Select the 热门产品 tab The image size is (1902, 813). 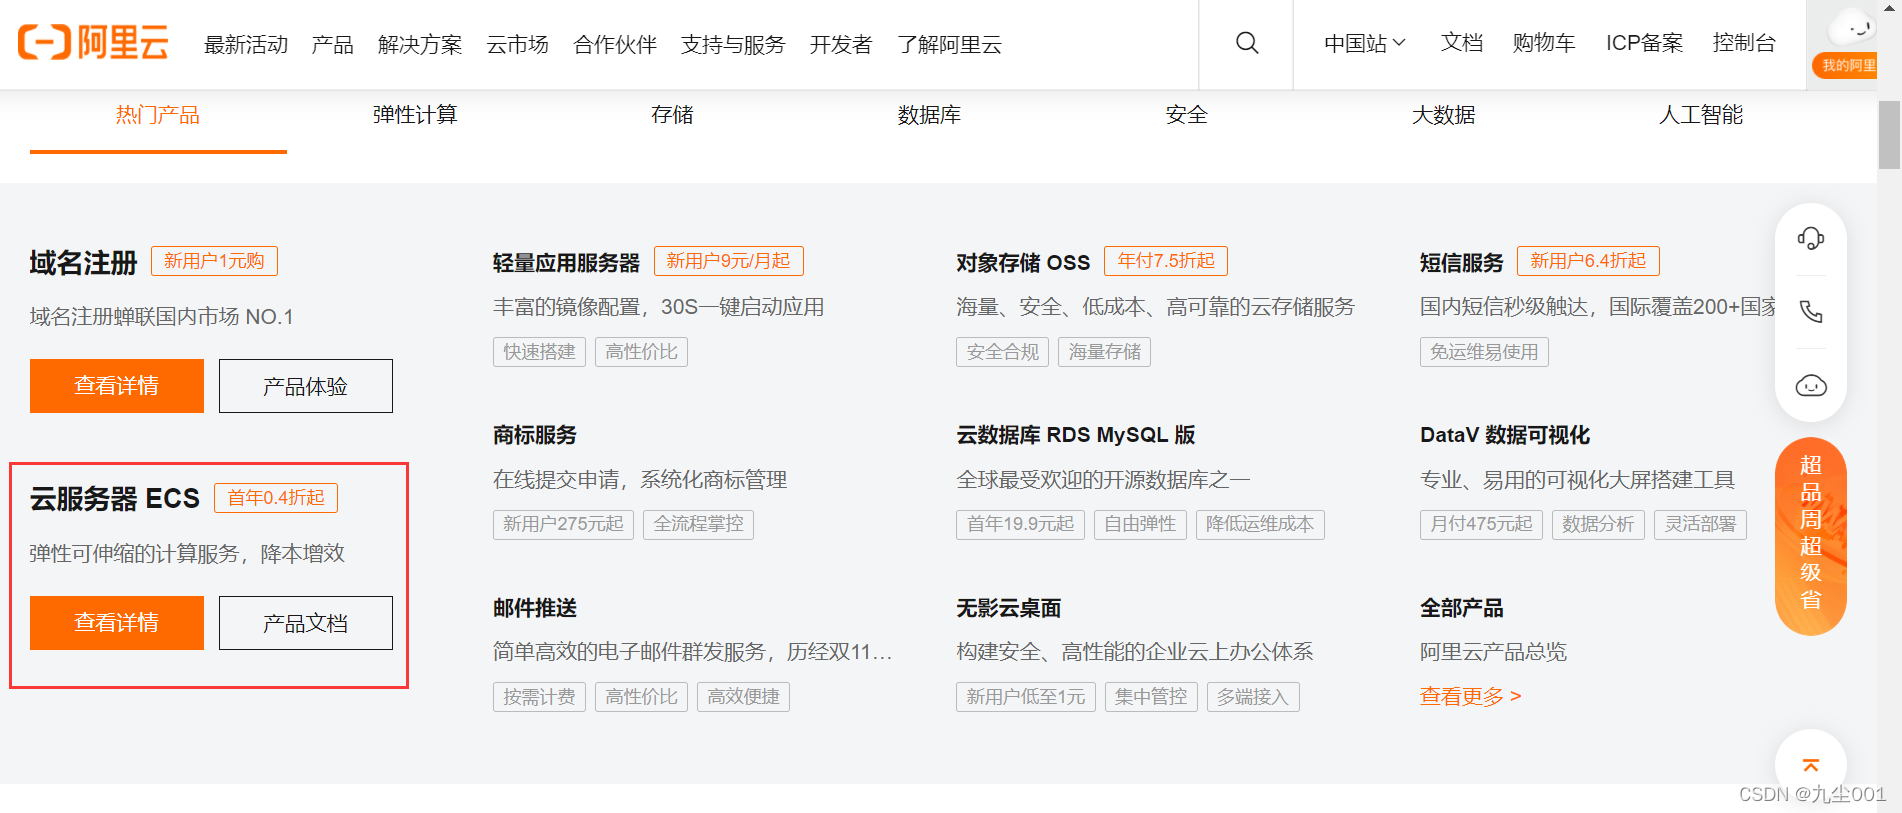pos(158,115)
